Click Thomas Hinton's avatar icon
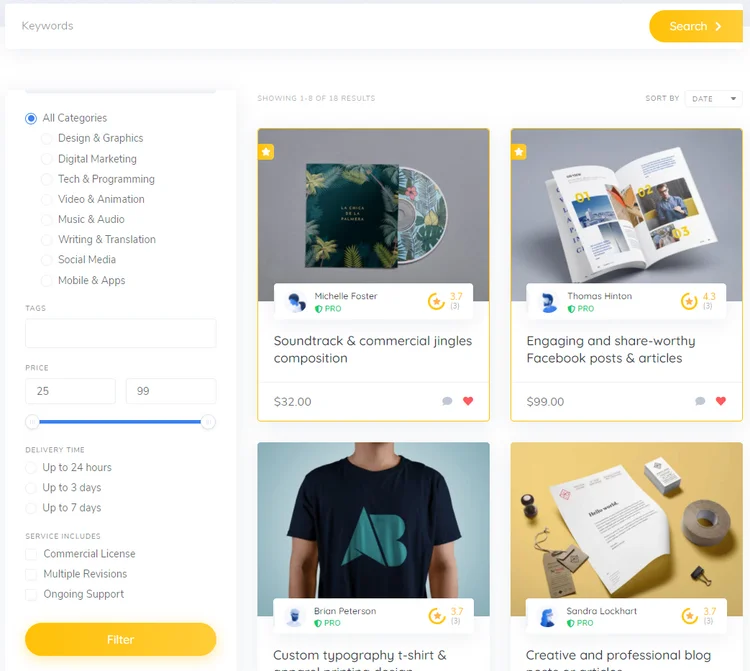 click(548, 302)
